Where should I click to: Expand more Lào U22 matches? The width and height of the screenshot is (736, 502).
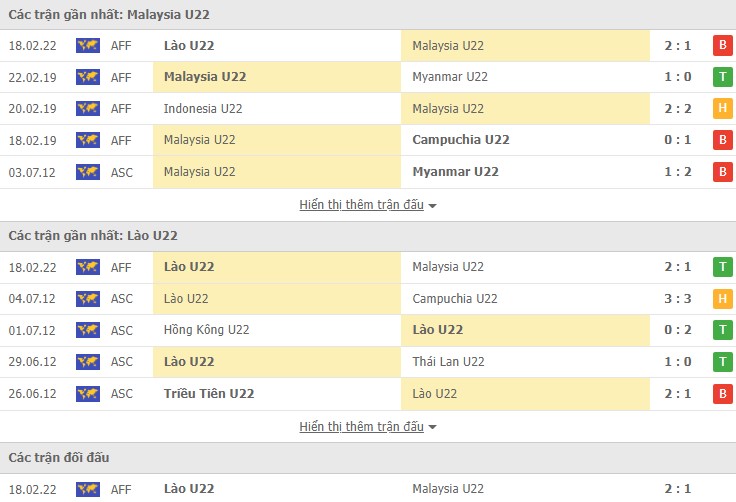pyautogui.click(x=361, y=427)
